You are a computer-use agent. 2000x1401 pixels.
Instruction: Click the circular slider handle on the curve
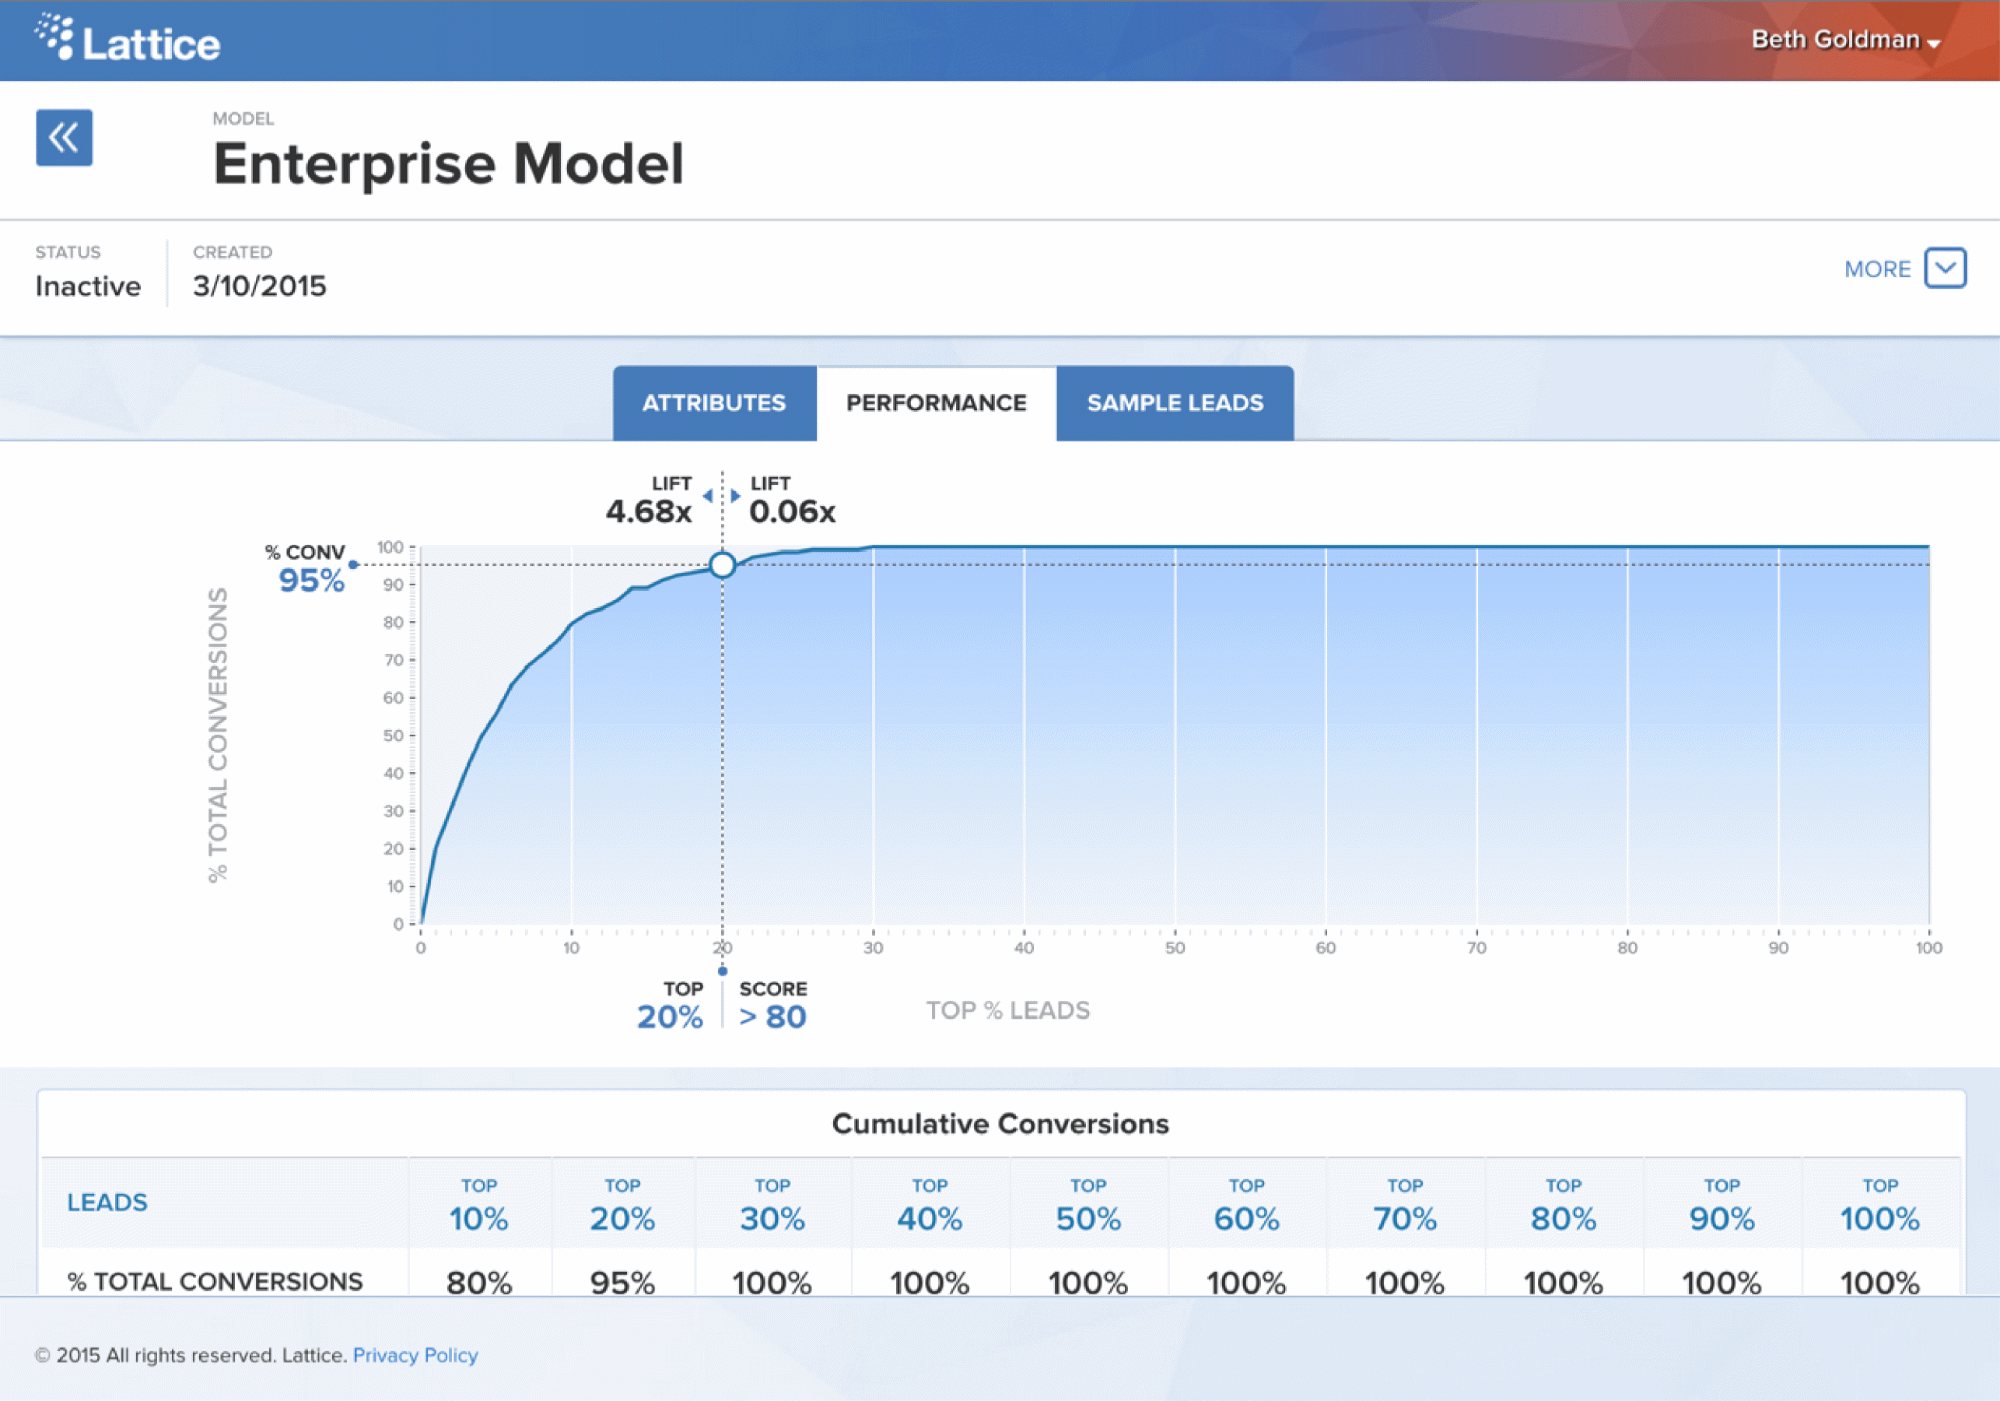(x=722, y=565)
